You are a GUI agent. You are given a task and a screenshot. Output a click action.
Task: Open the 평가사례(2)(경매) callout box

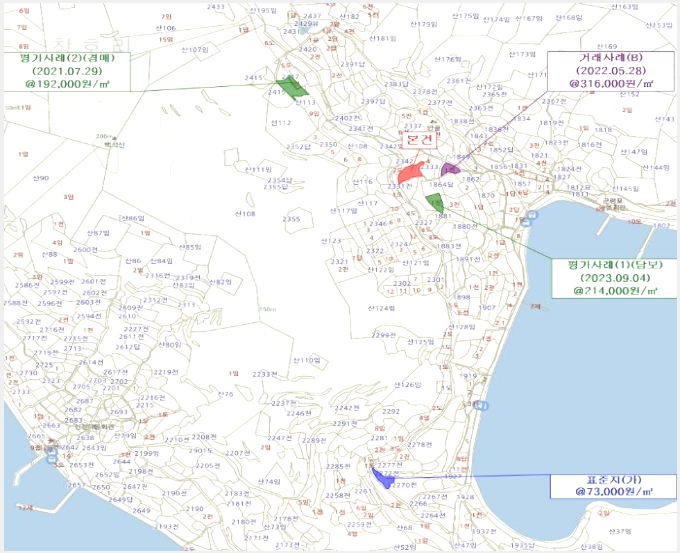[x=66, y=72]
